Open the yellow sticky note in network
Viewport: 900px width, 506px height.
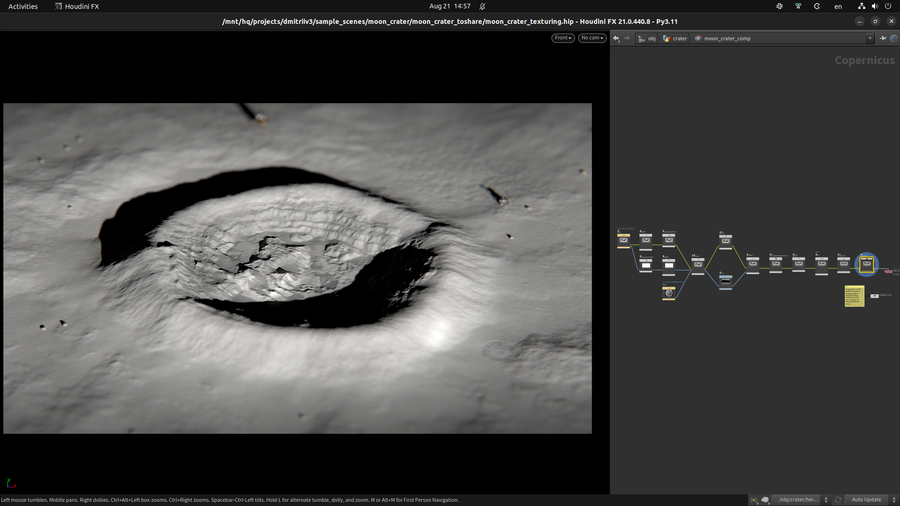coord(854,296)
